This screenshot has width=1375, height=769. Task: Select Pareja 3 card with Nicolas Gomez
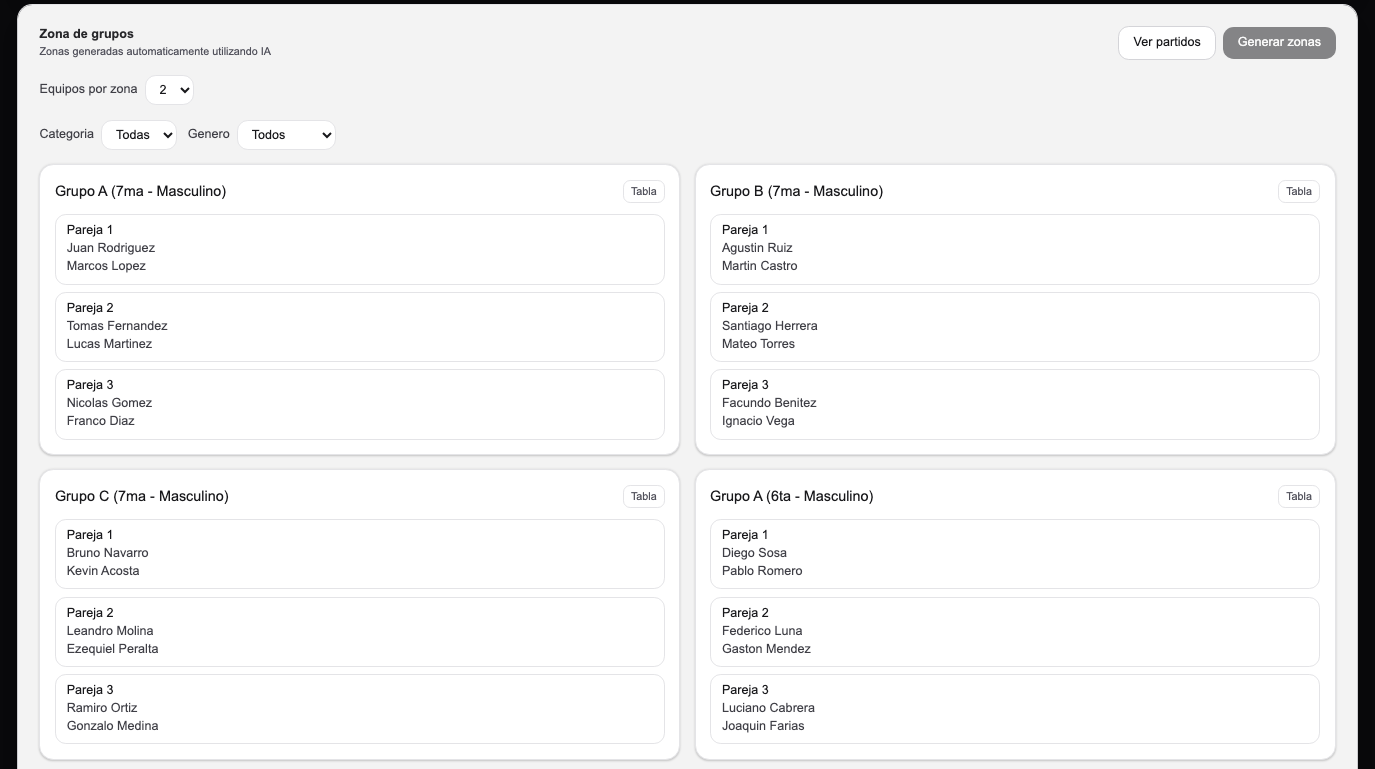pyautogui.click(x=360, y=403)
